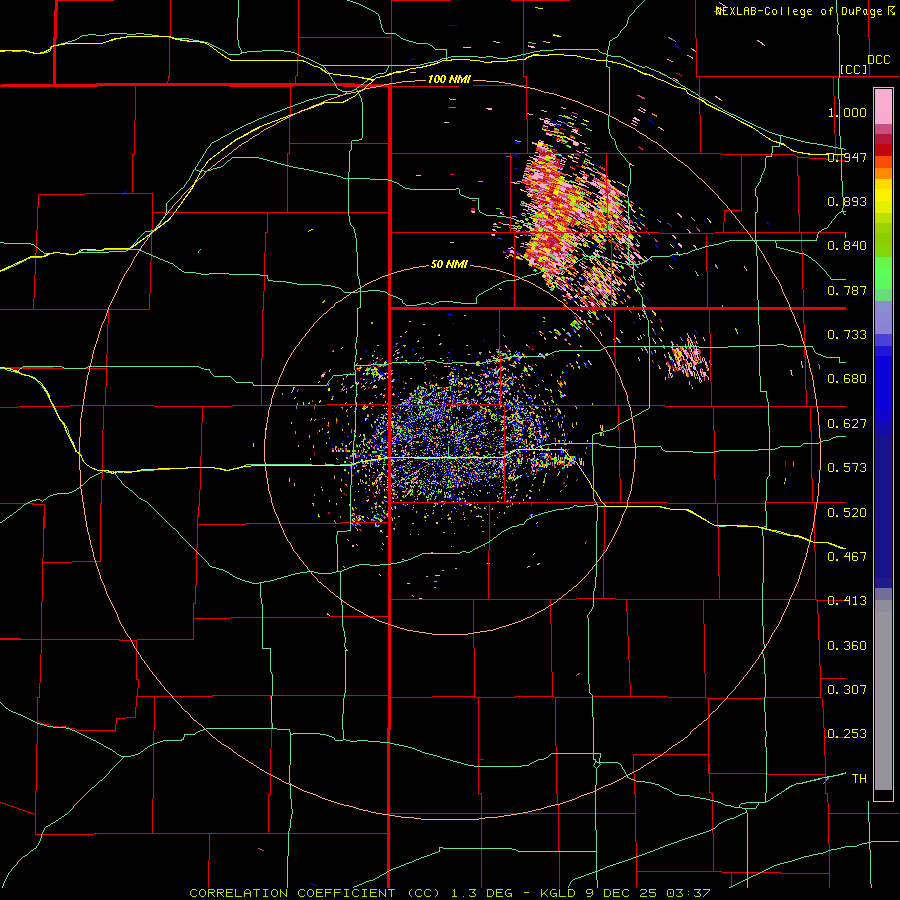Click the 0.573 scale value

tap(847, 468)
